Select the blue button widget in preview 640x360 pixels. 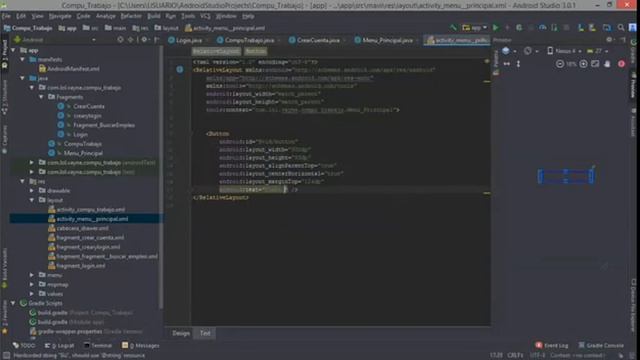(566, 176)
